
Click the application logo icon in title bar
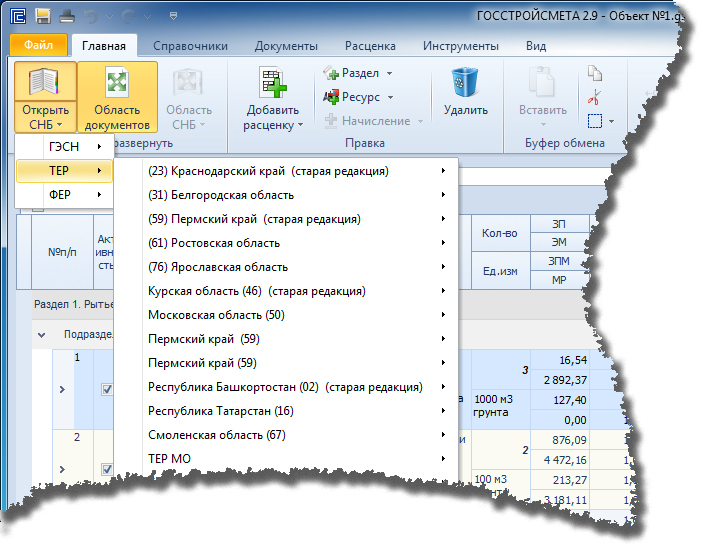(18, 17)
